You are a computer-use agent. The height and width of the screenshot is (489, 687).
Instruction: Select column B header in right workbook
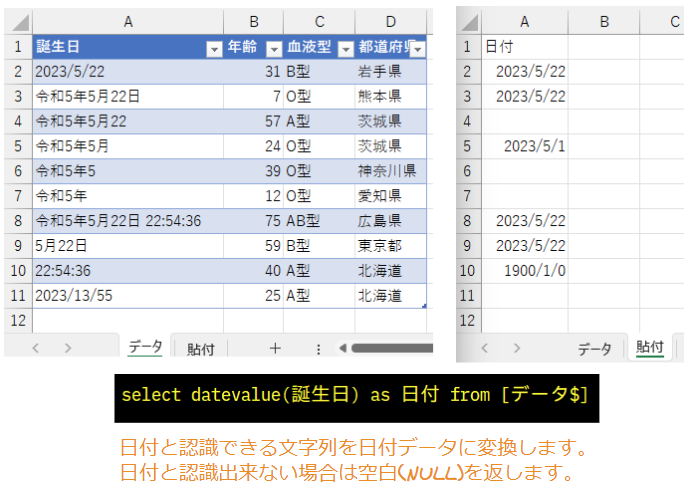point(604,22)
